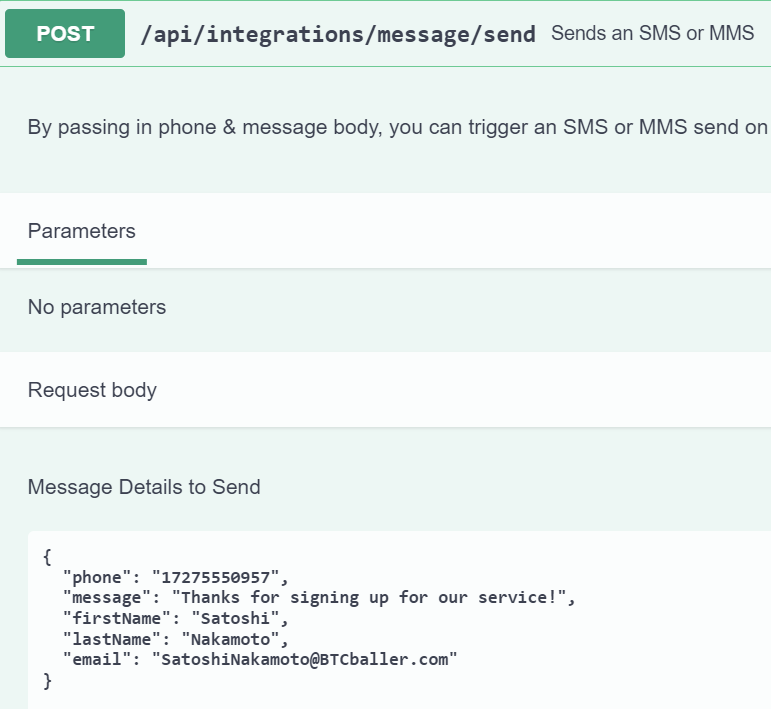Switch to the Parameters tab
This screenshot has width=771, height=709.
82,231
